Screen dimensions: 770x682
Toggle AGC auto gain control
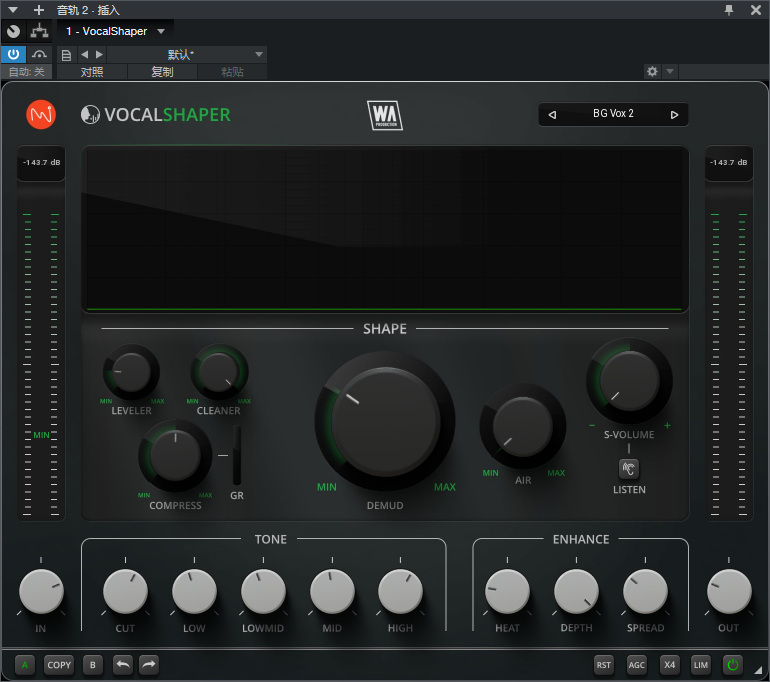[636, 665]
